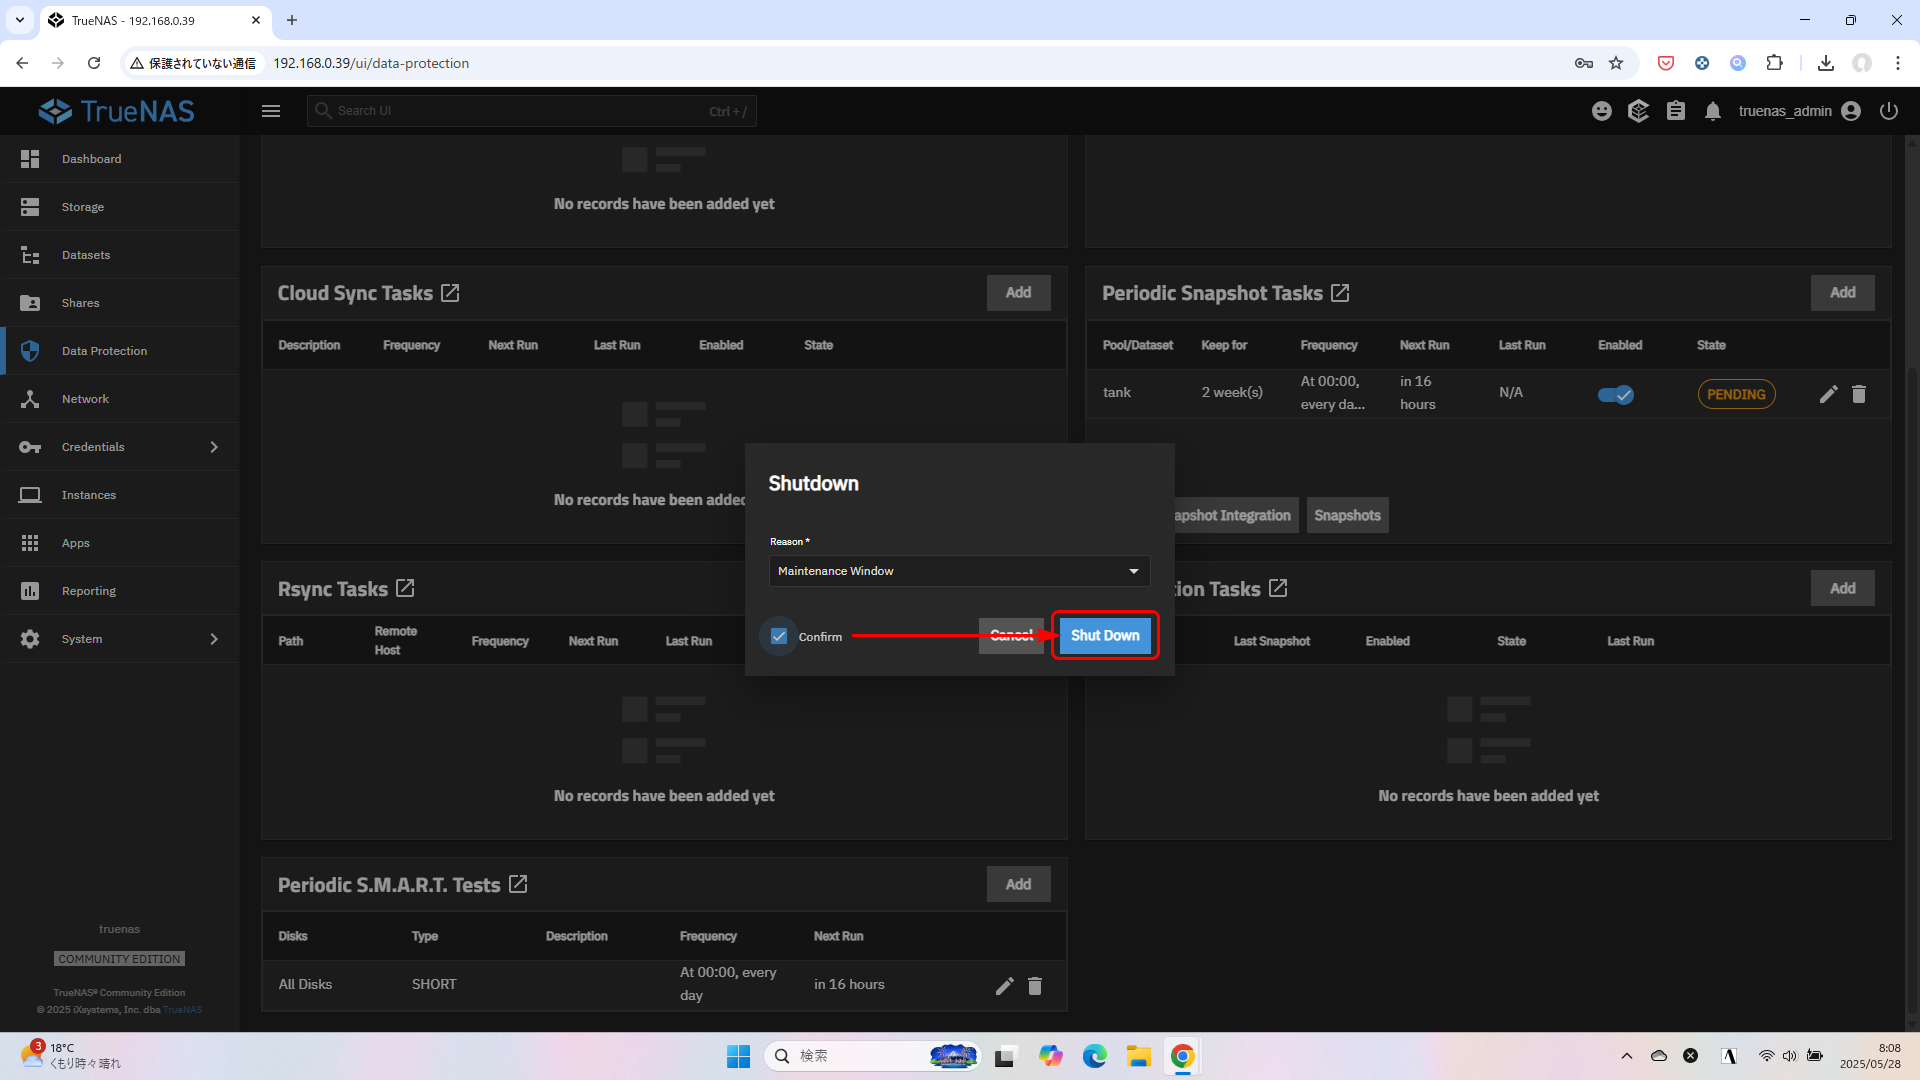Open the Jobs clipboard icon
1920x1080 pixels.
1676,111
